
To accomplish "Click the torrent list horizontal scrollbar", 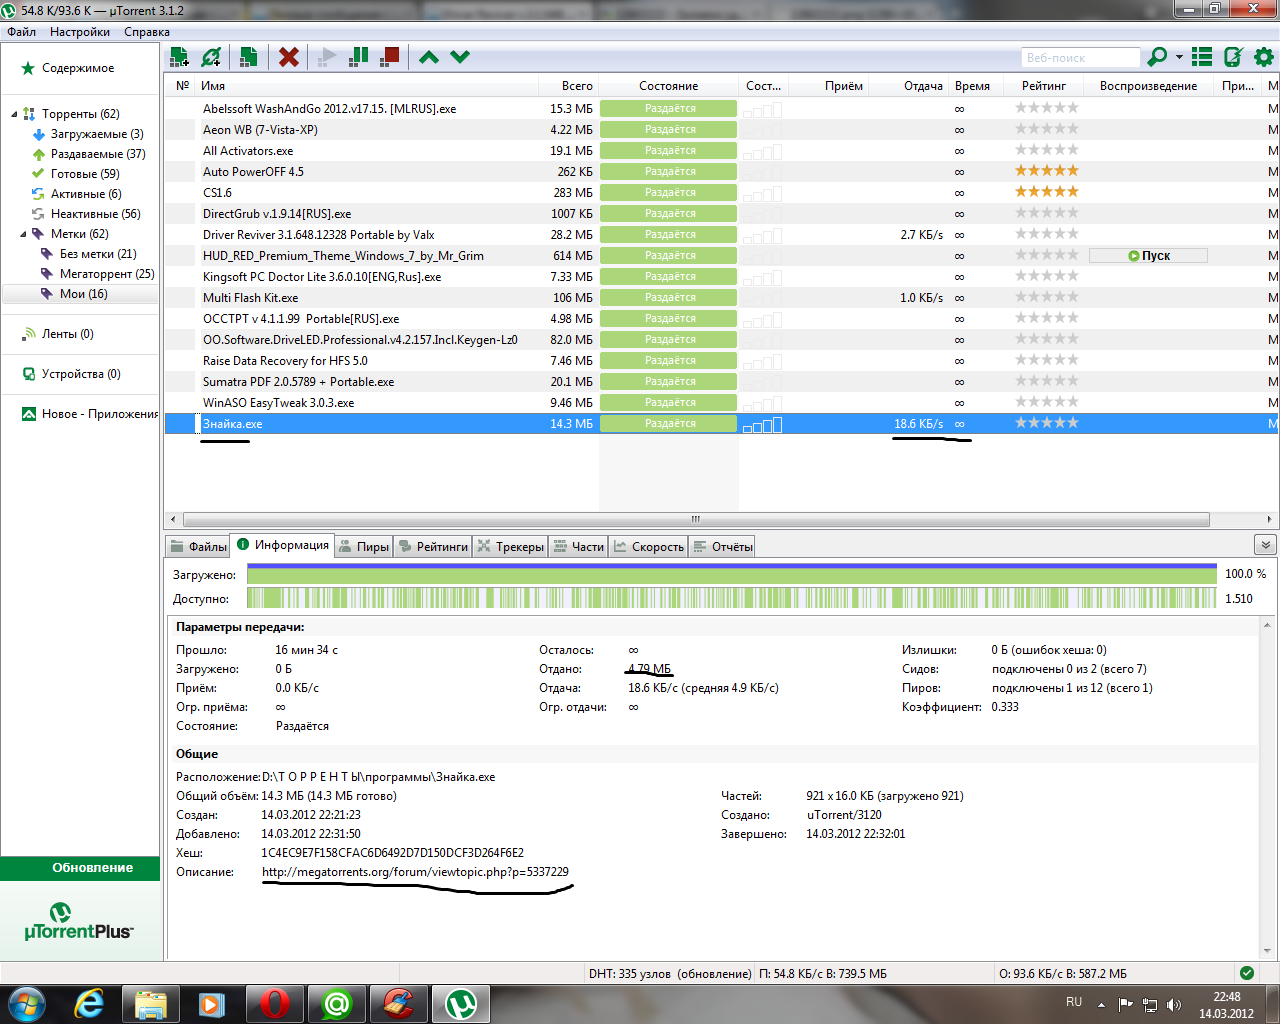I will click(x=696, y=519).
